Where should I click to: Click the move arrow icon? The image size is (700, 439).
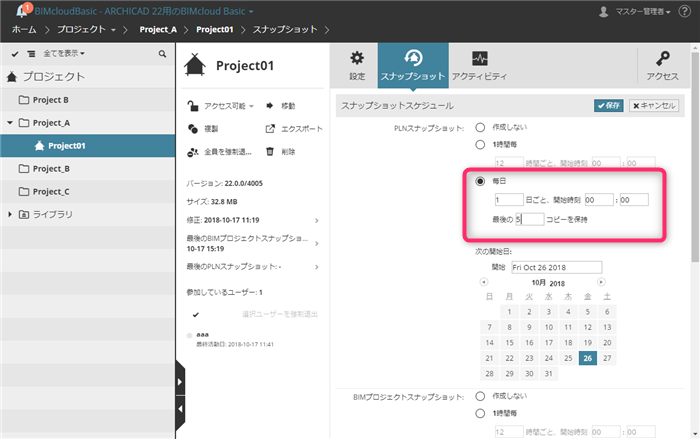point(270,106)
